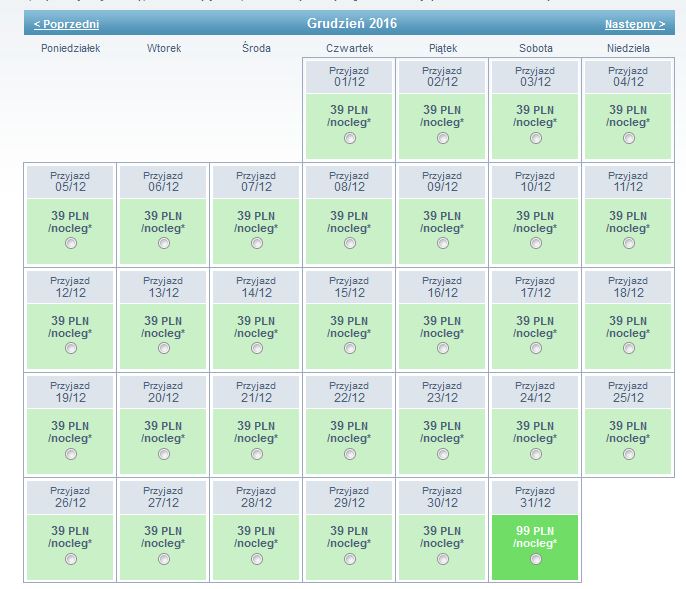Pick the 19/12 arrival radio button

tap(71, 454)
